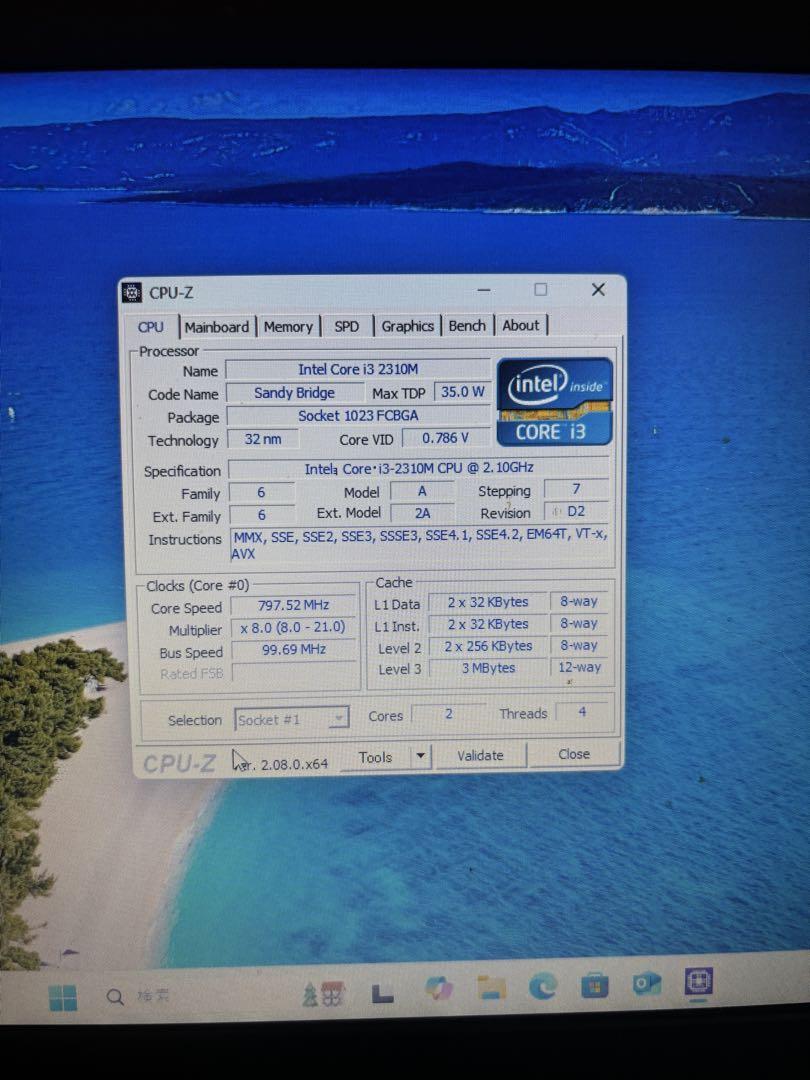Click the CPU-Z title bar app icon
This screenshot has height=1080, width=810.
pos(132,293)
